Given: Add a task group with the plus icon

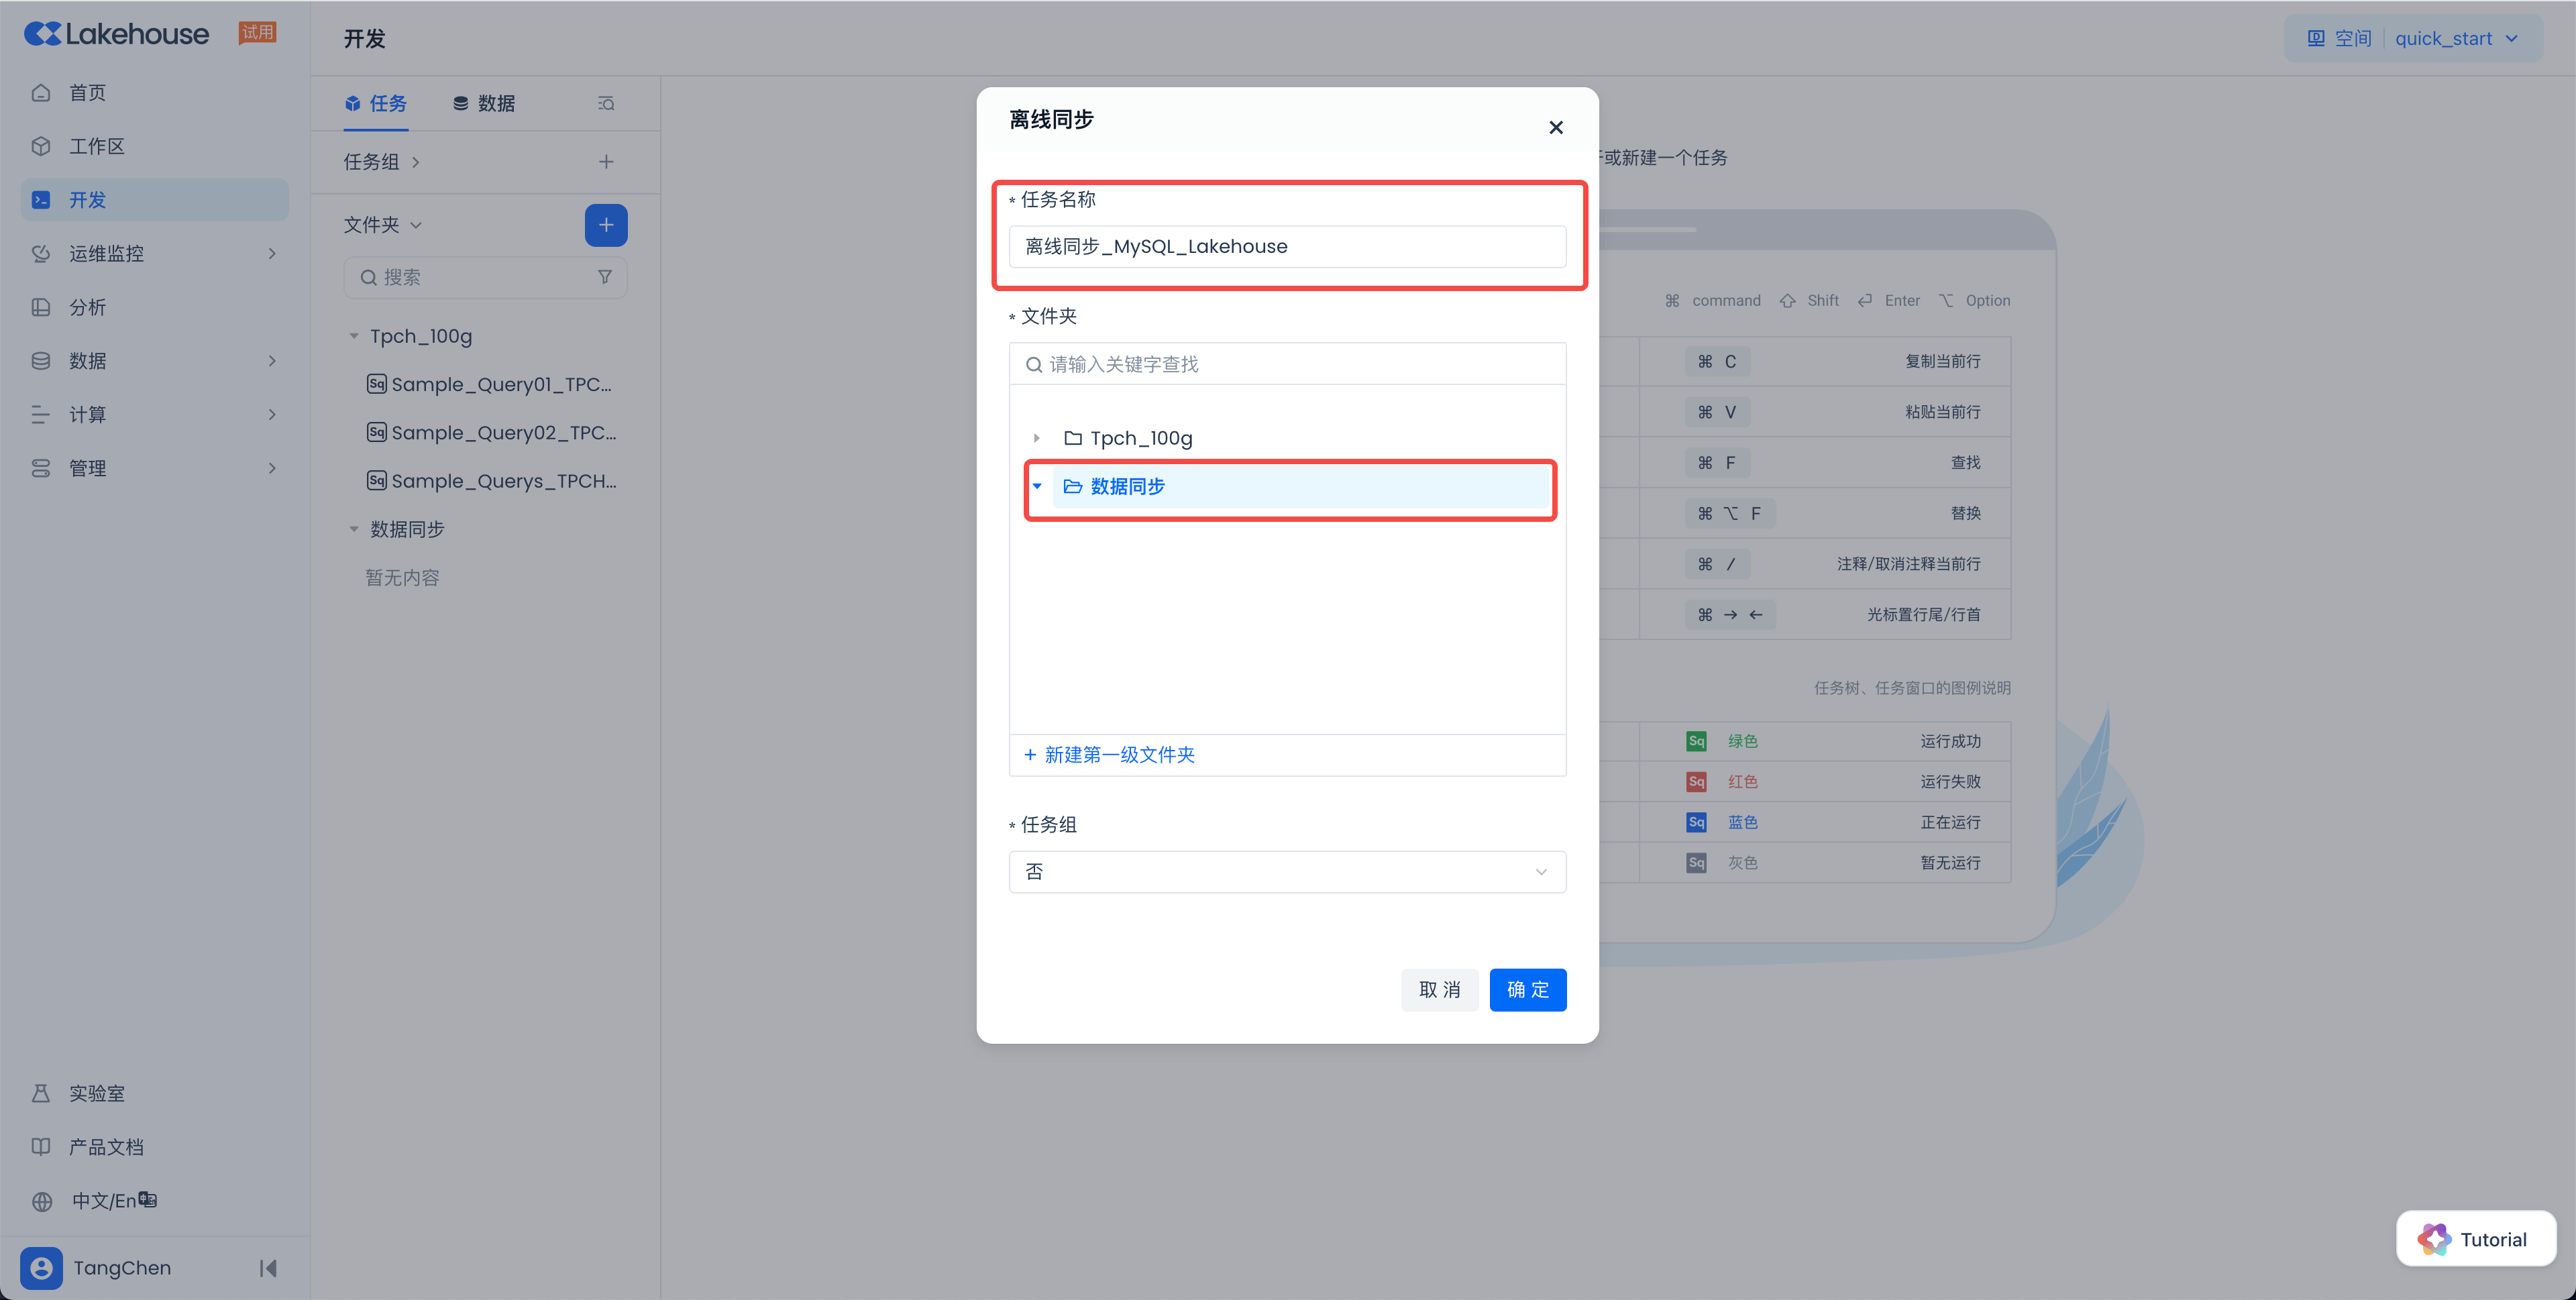Looking at the screenshot, I should coord(605,162).
